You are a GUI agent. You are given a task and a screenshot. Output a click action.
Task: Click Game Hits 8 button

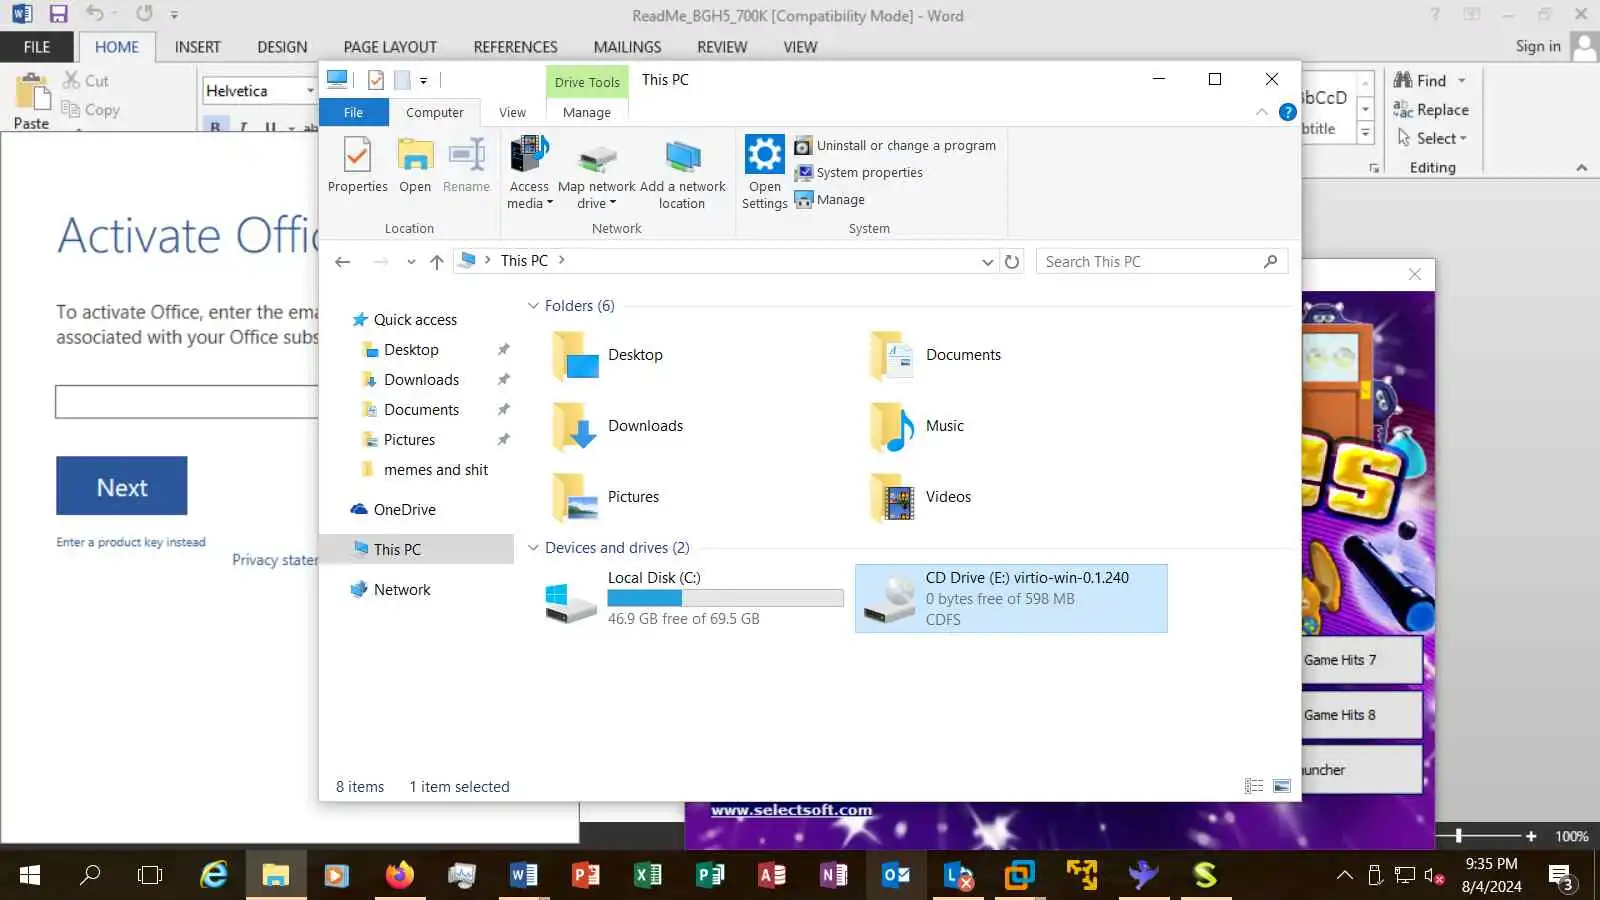tap(1361, 715)
